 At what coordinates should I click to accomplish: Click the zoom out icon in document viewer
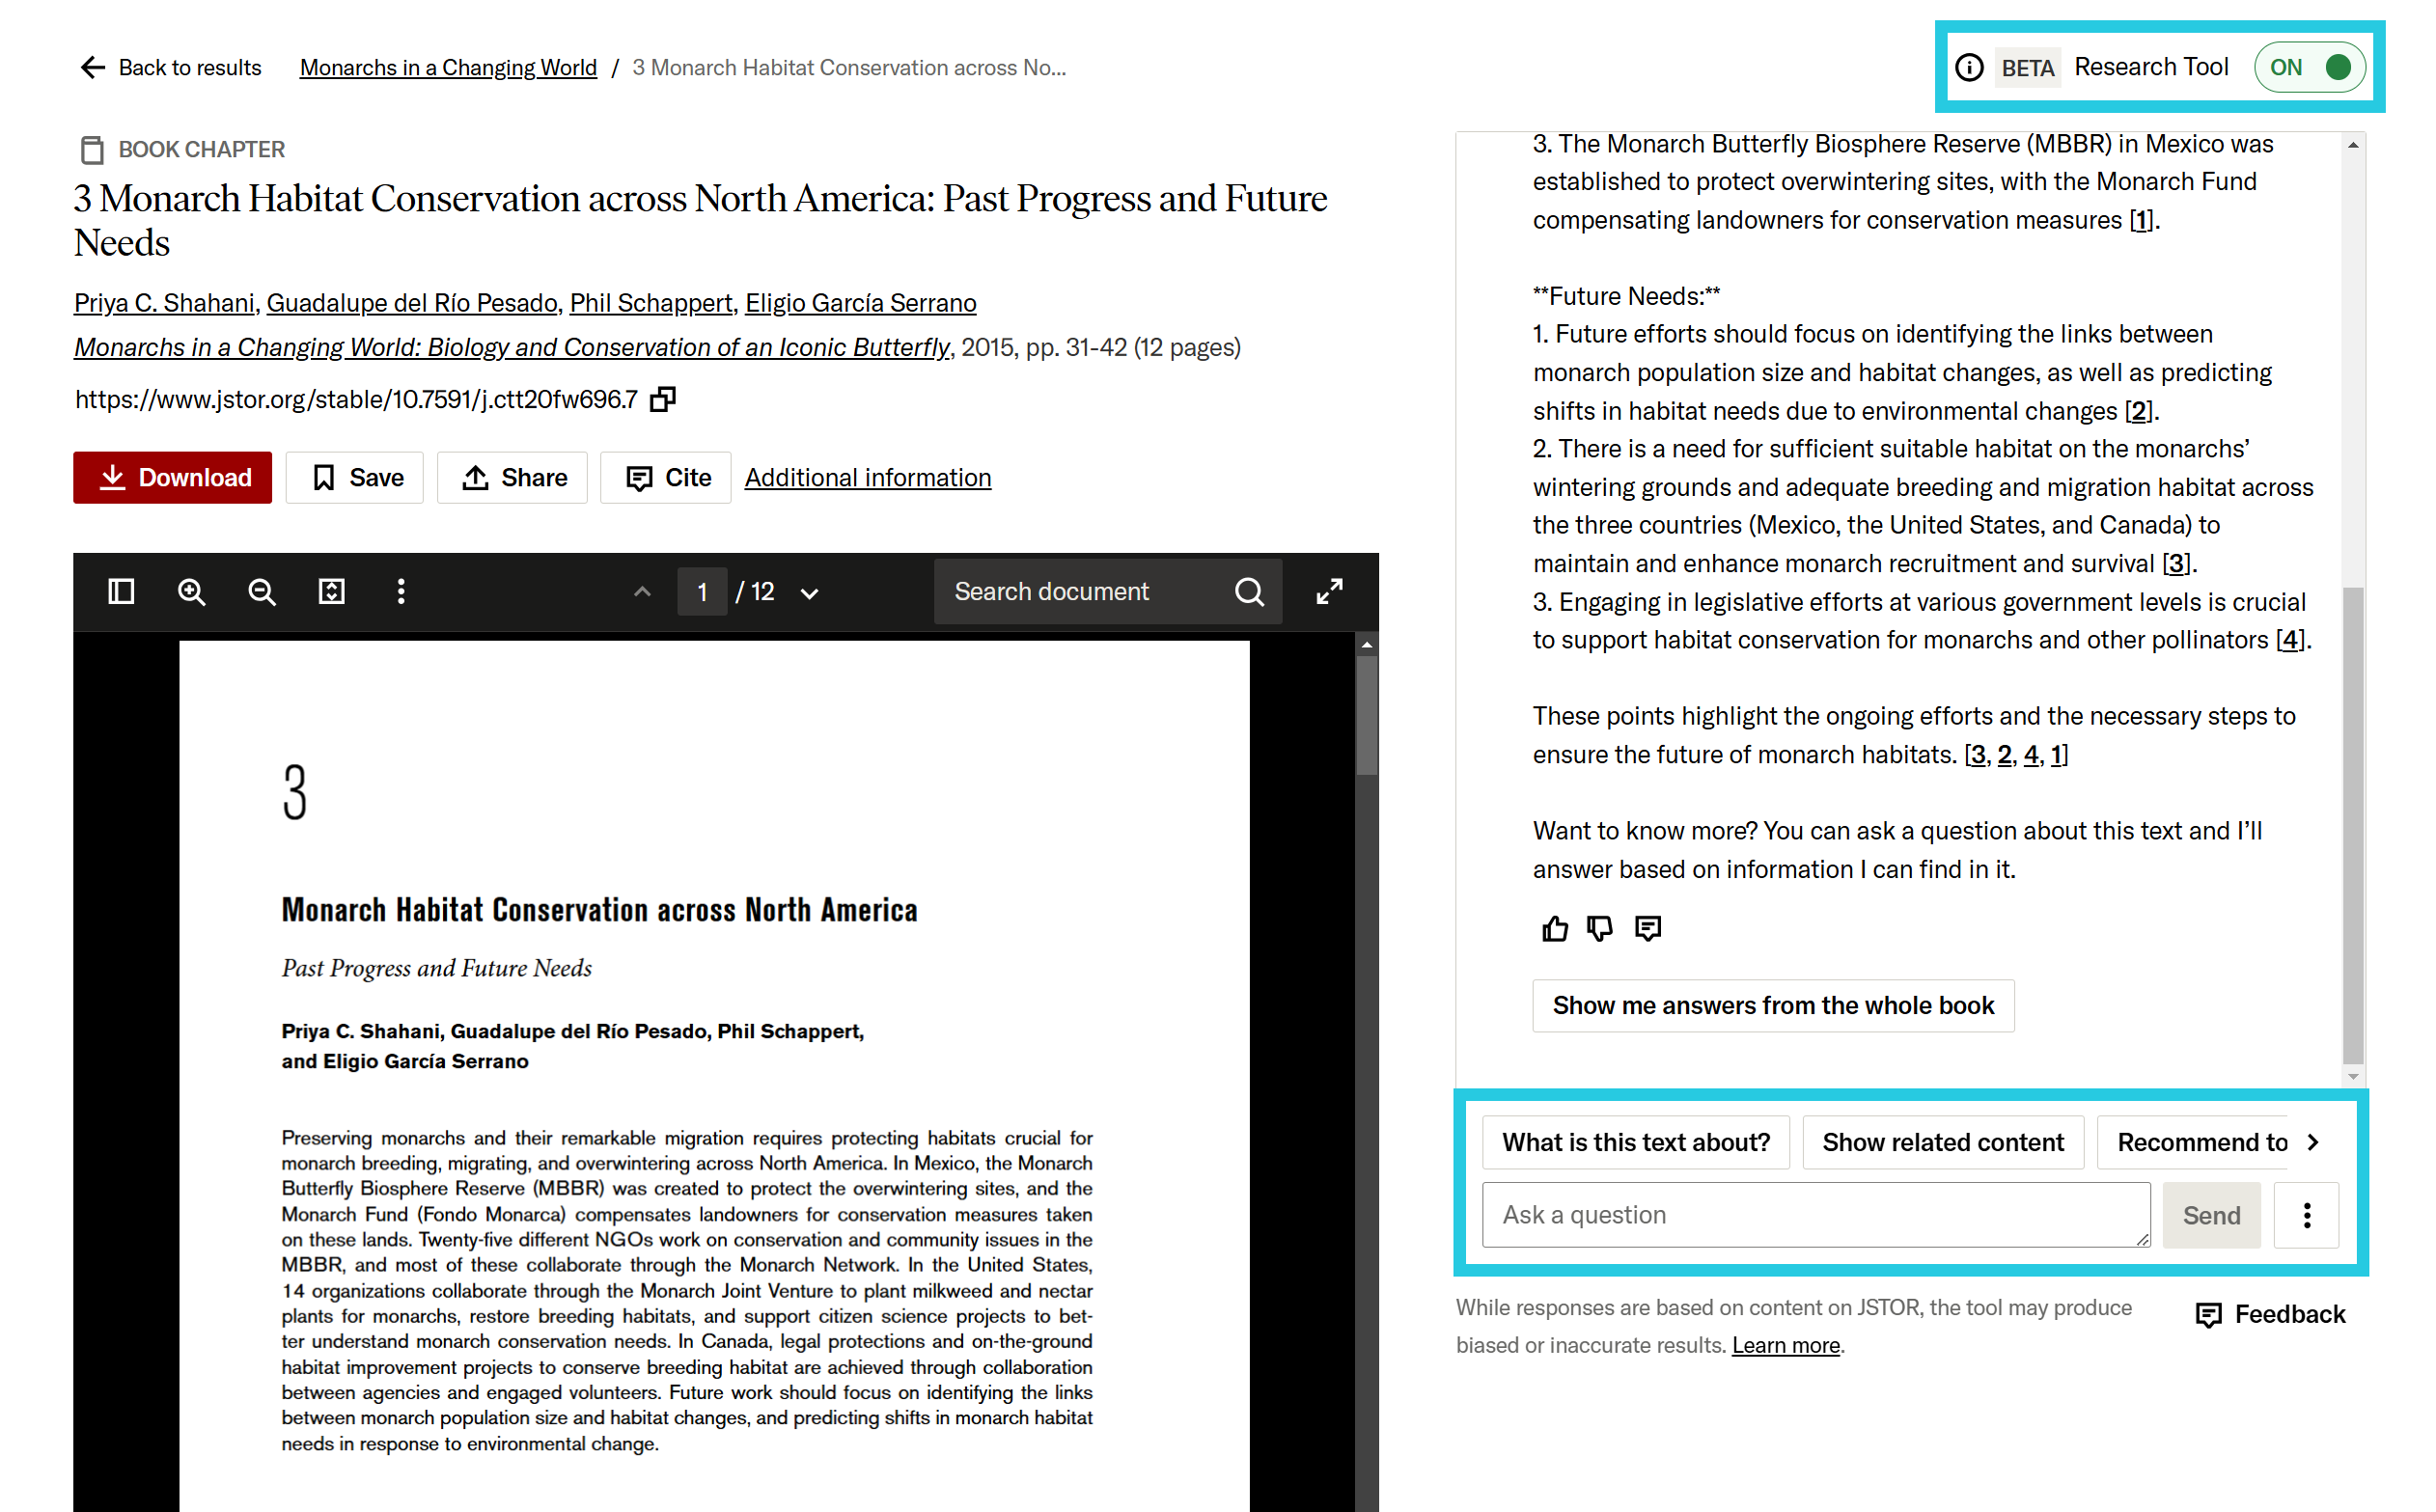tap(262, 592)
